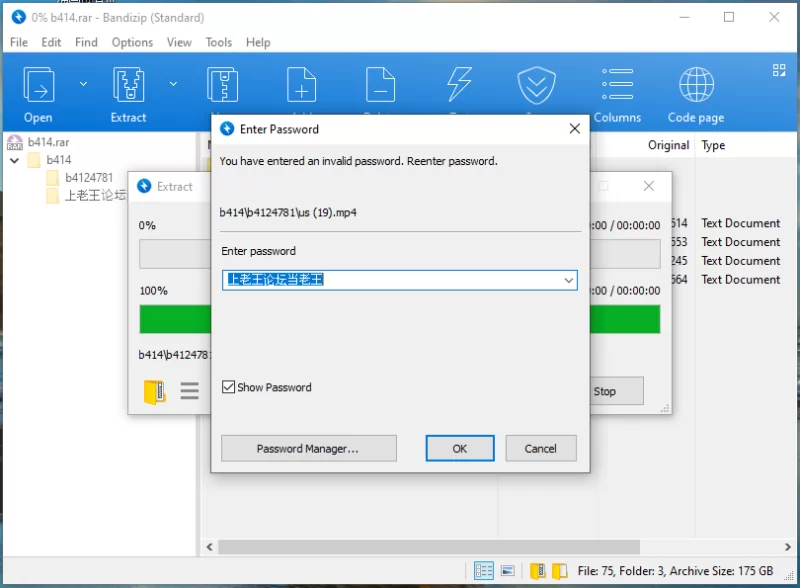The image size is (800, 588).
Task: Sort by the Original column header
Action: coord(668,145)
